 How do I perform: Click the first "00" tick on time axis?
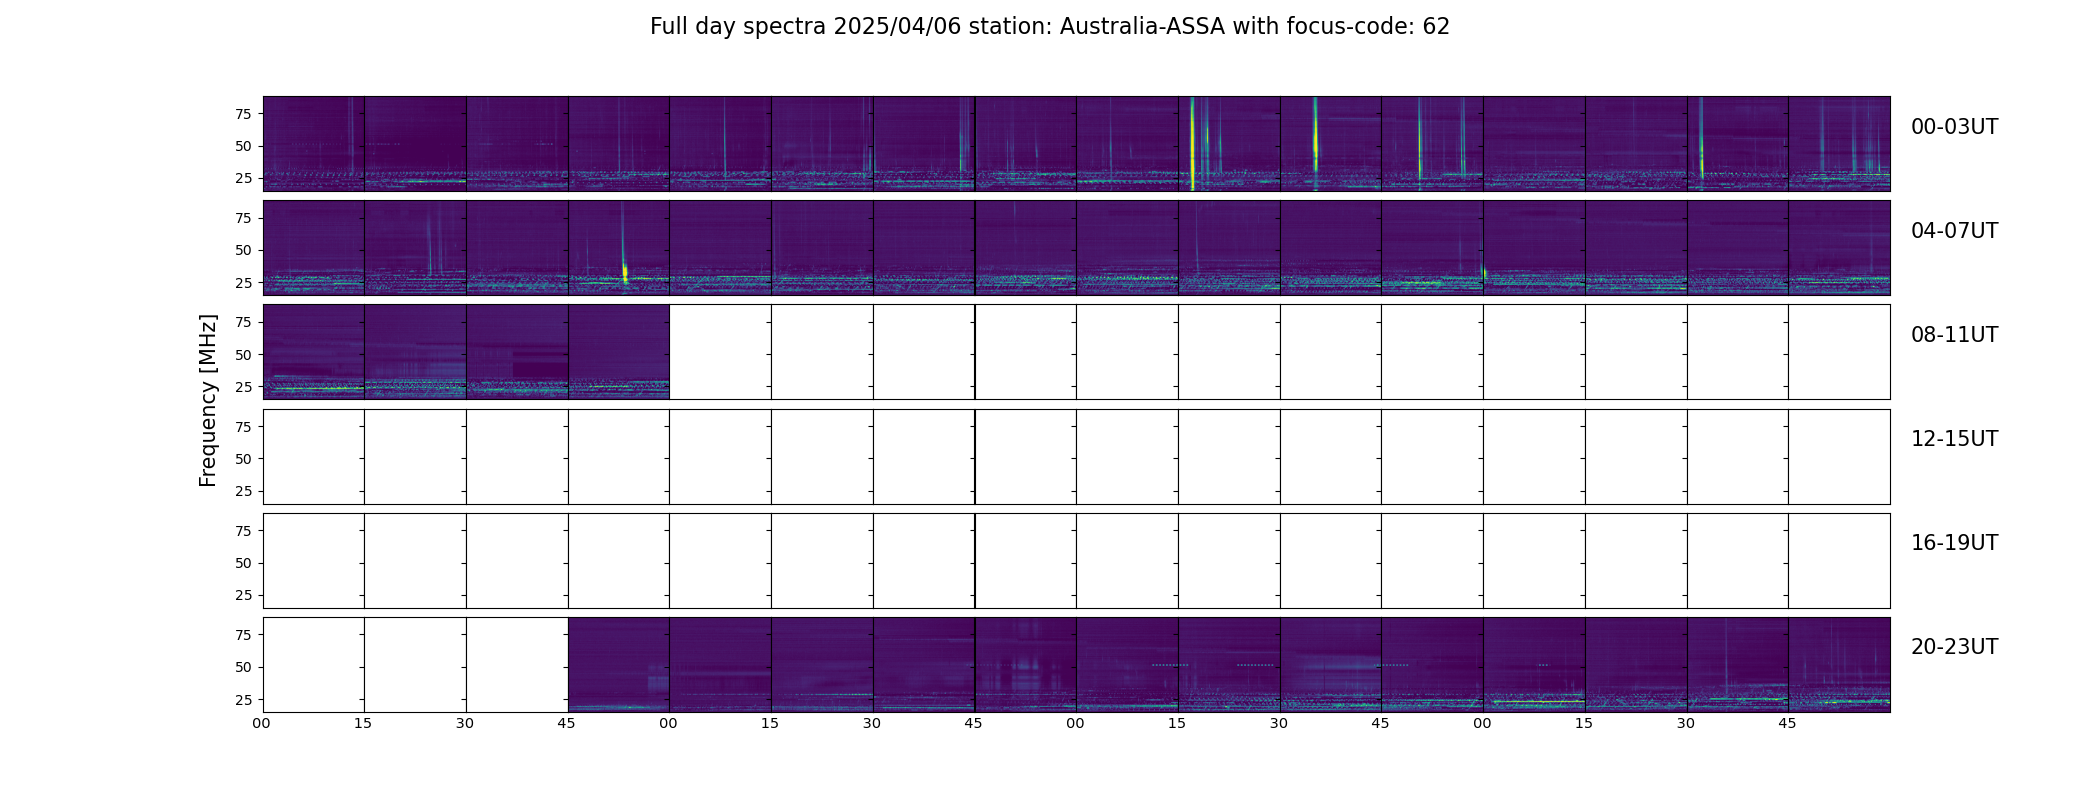(261, 723)
